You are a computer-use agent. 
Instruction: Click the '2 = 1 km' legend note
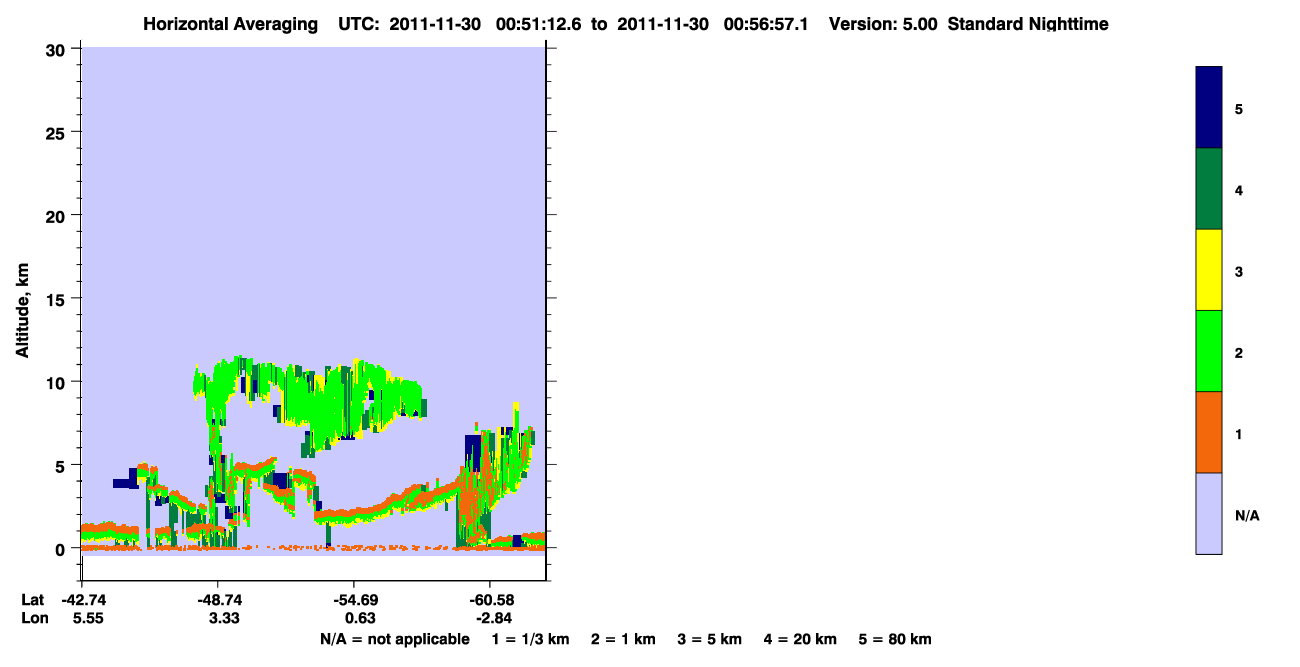(623, 639)
